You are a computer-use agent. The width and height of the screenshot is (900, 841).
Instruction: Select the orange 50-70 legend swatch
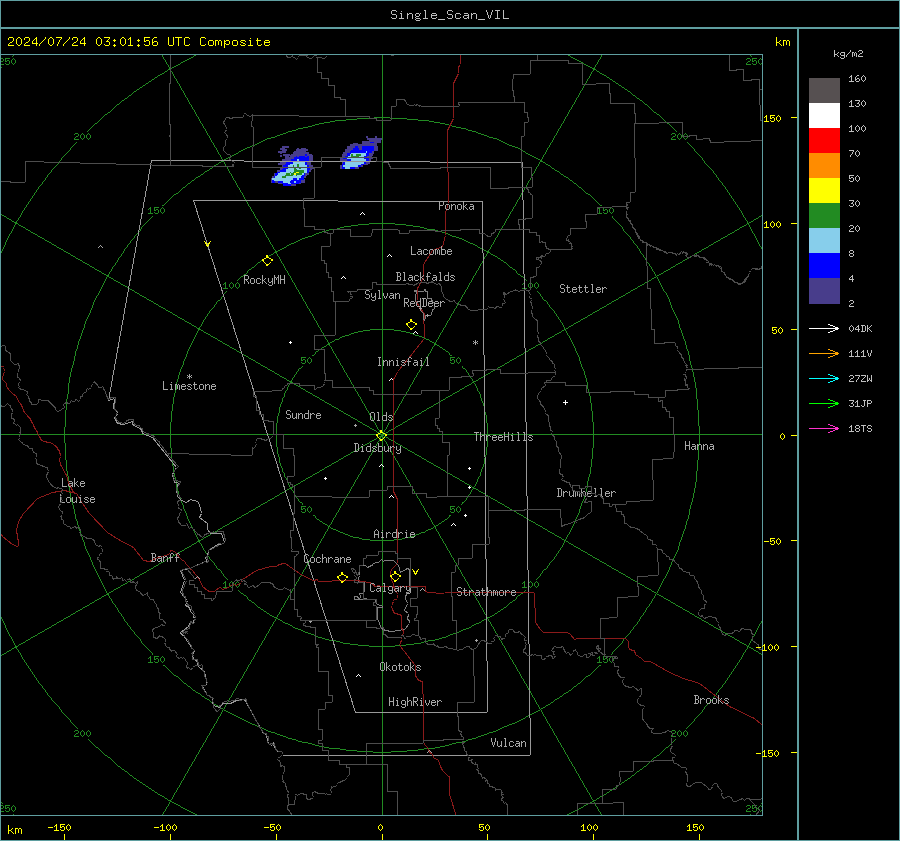824,166
